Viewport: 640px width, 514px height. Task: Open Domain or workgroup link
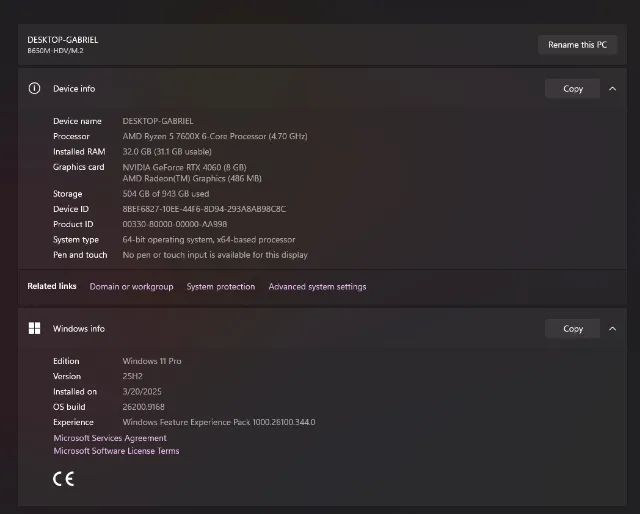click(131, 287)
